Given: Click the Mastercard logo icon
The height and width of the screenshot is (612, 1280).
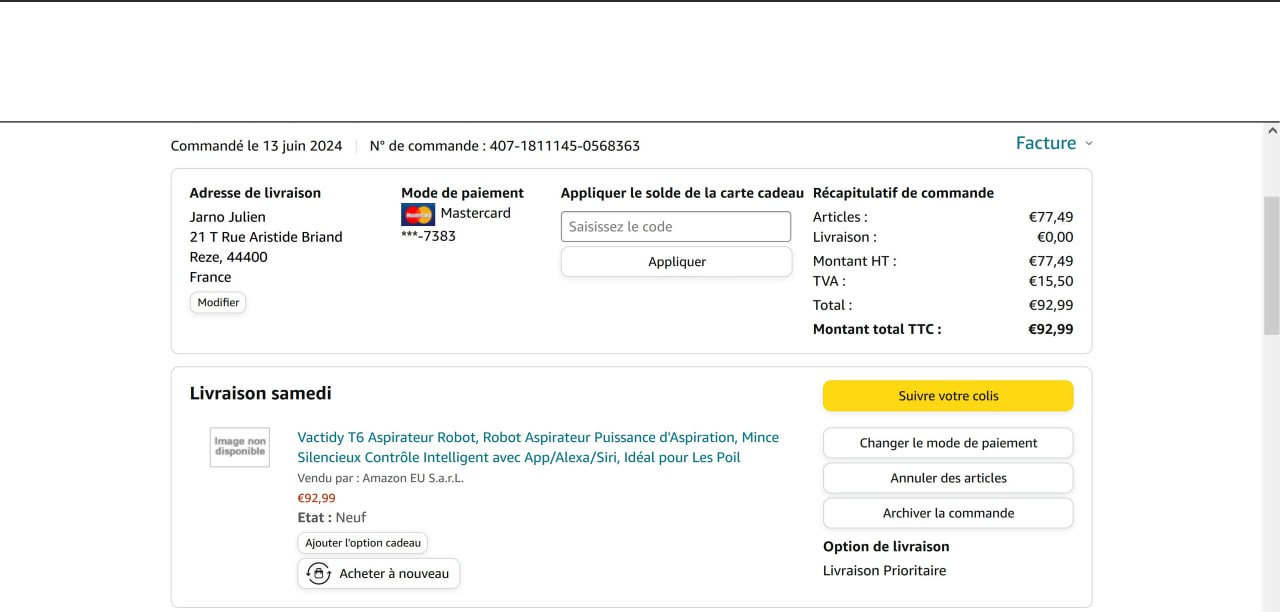Looking at the screenshot, I should click(x=417, y=214).
